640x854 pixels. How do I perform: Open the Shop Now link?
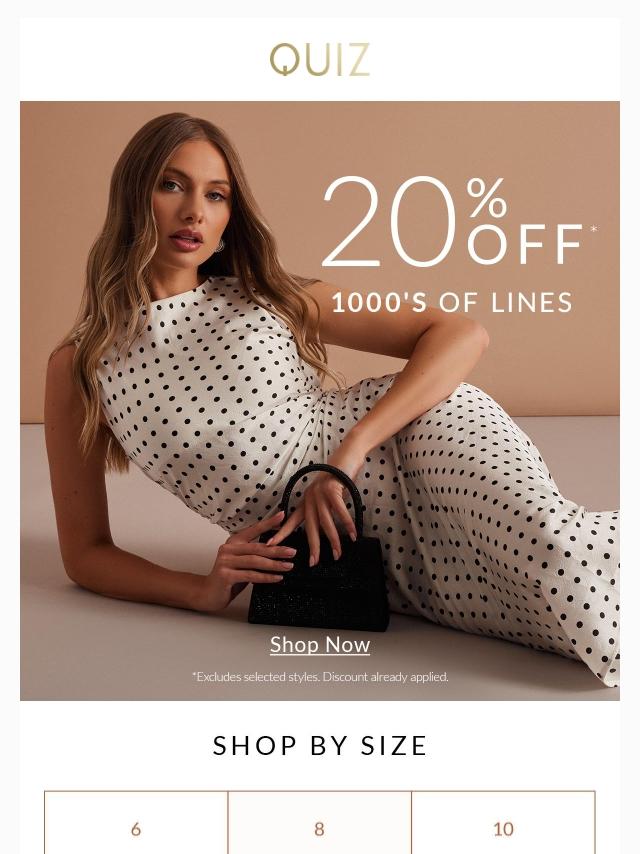click(x=320, y=644)
